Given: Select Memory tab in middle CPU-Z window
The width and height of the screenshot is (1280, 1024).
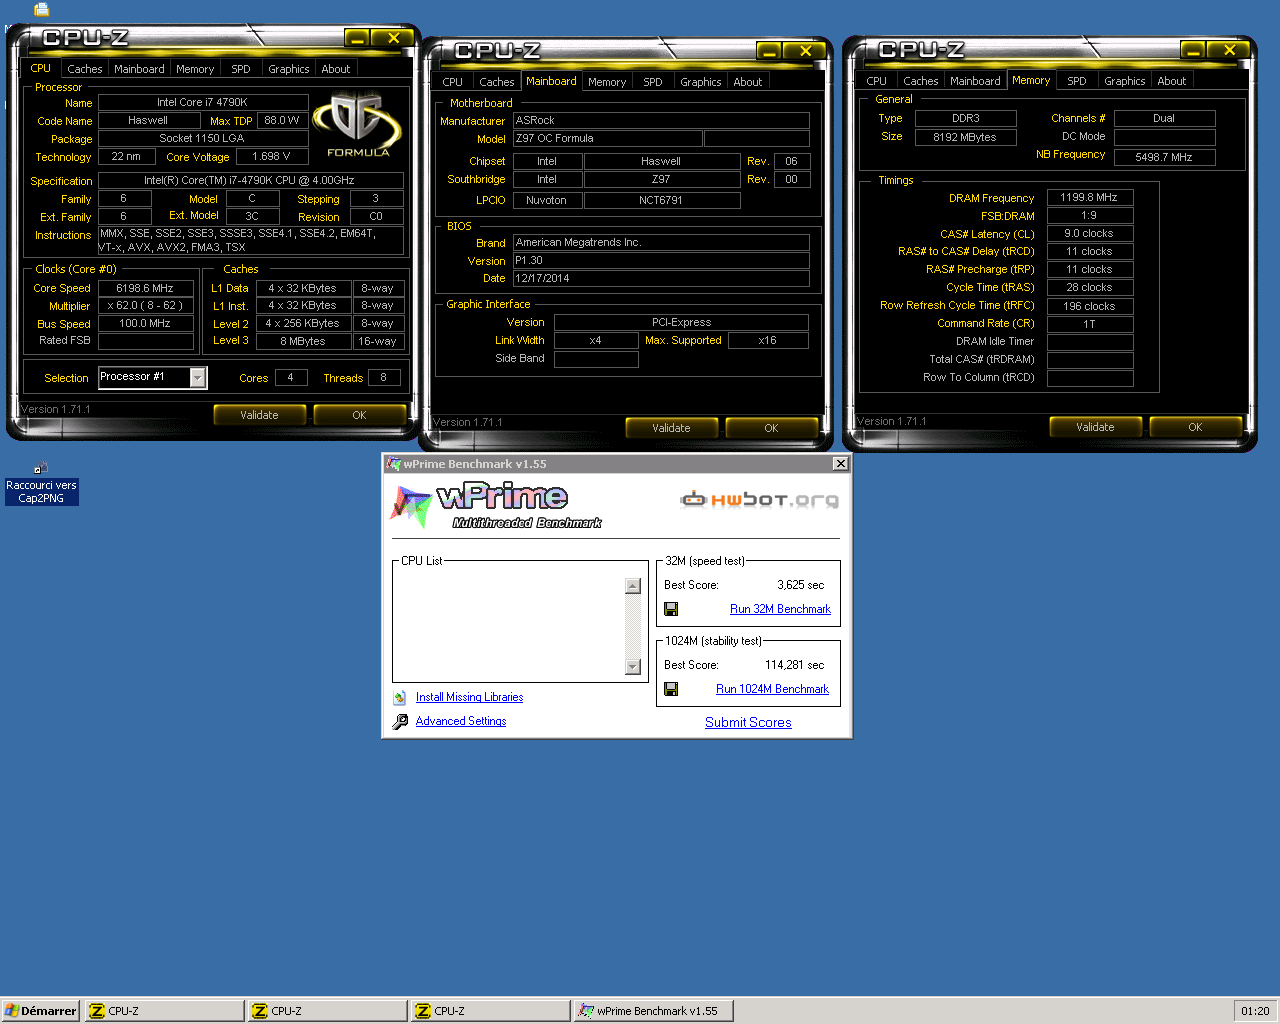Looking at the screenshot, I should point(607,82).
